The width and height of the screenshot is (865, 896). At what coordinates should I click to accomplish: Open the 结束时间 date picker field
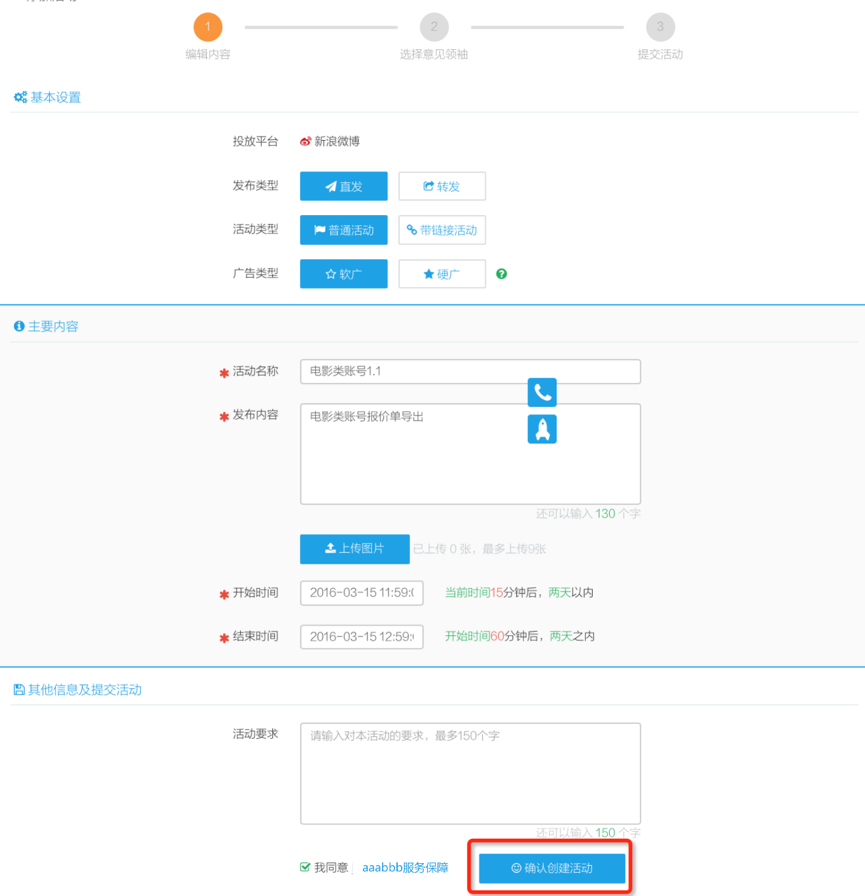361,637
